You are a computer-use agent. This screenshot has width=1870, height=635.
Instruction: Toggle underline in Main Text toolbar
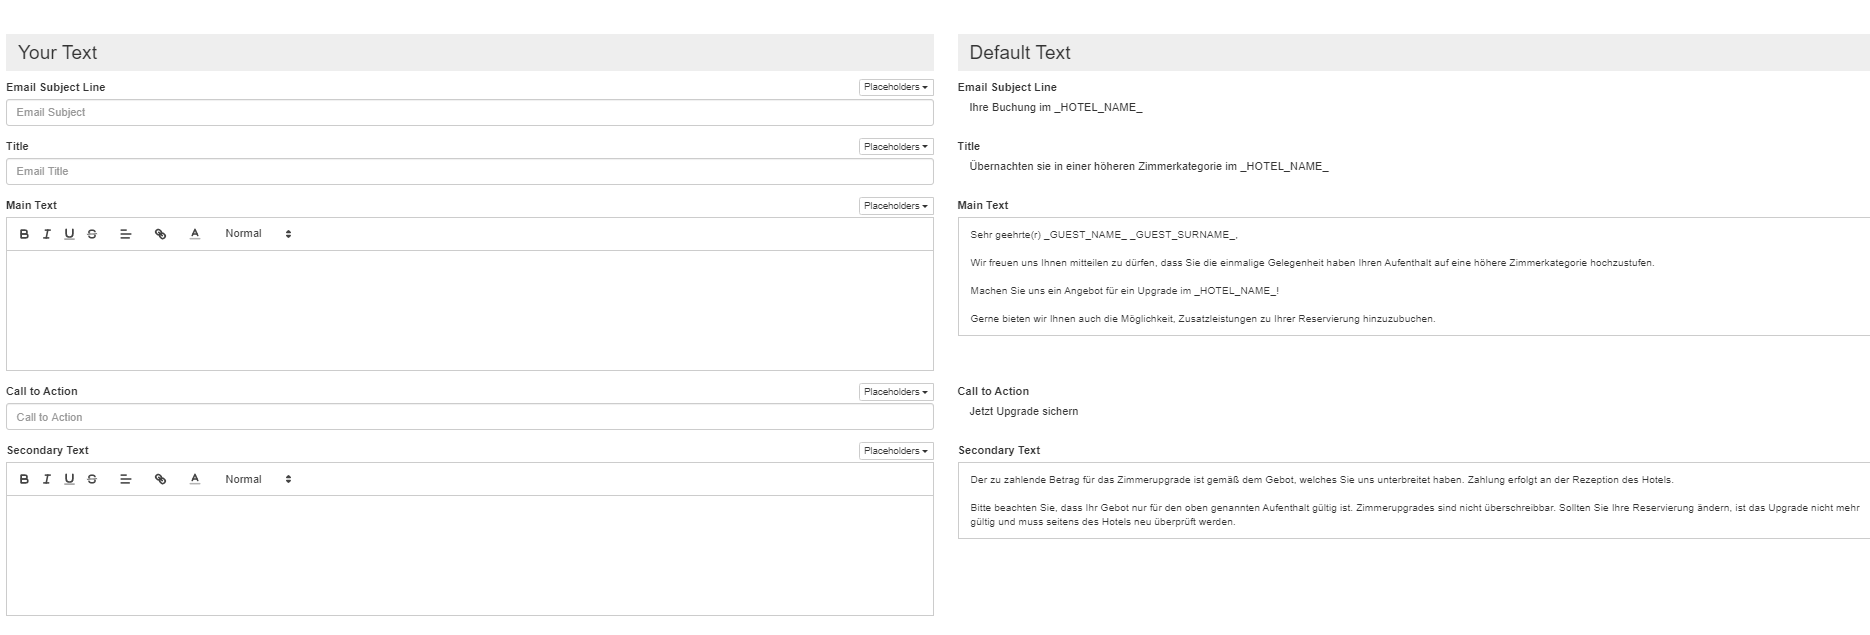click(69, 234)
